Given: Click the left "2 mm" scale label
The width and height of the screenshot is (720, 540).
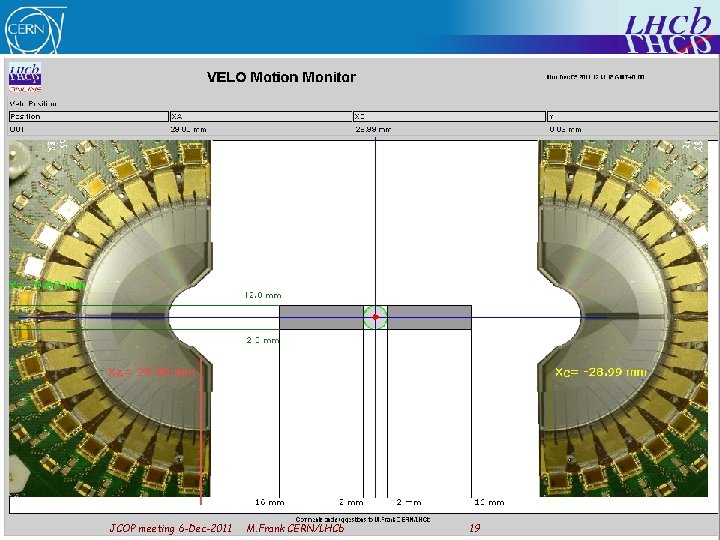Looking at the screenshot, I should click(x=352, y=502).
